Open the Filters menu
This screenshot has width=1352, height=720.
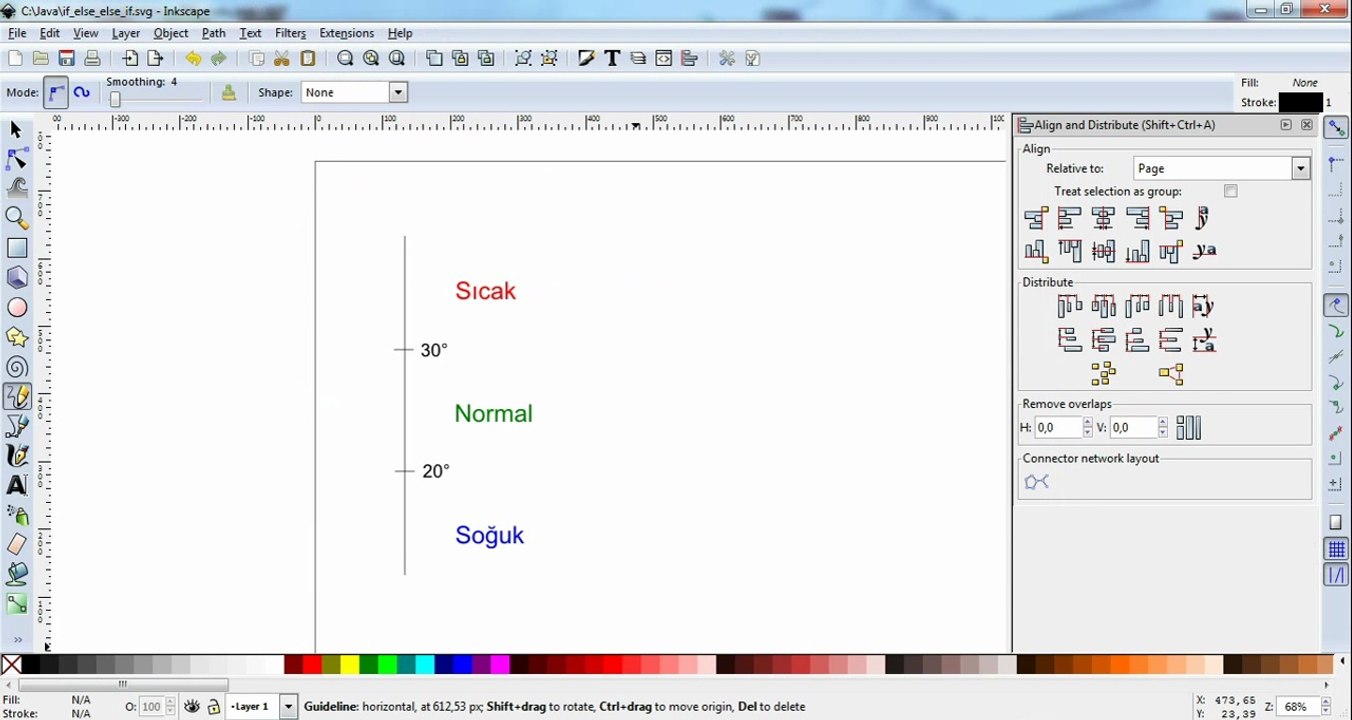290,33
